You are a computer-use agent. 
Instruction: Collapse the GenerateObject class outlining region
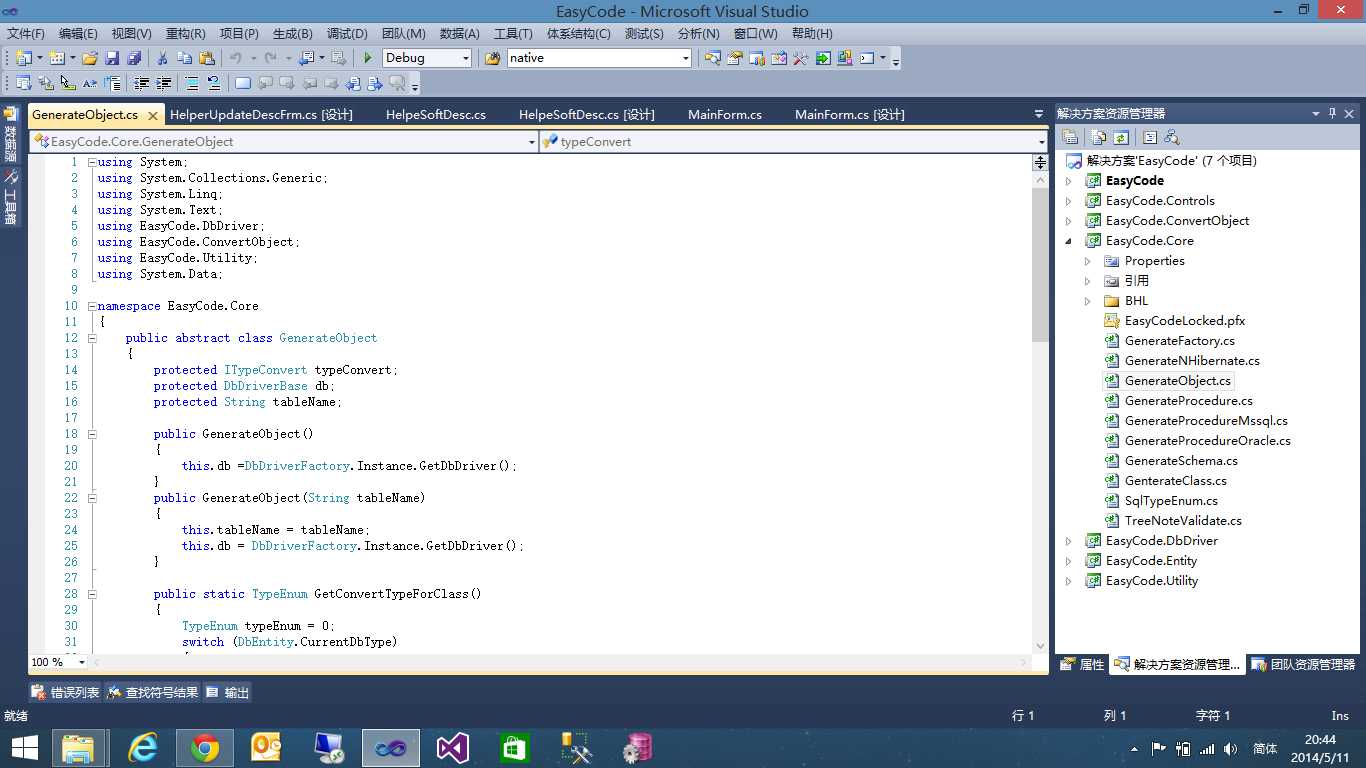click(x=92, y=338)
